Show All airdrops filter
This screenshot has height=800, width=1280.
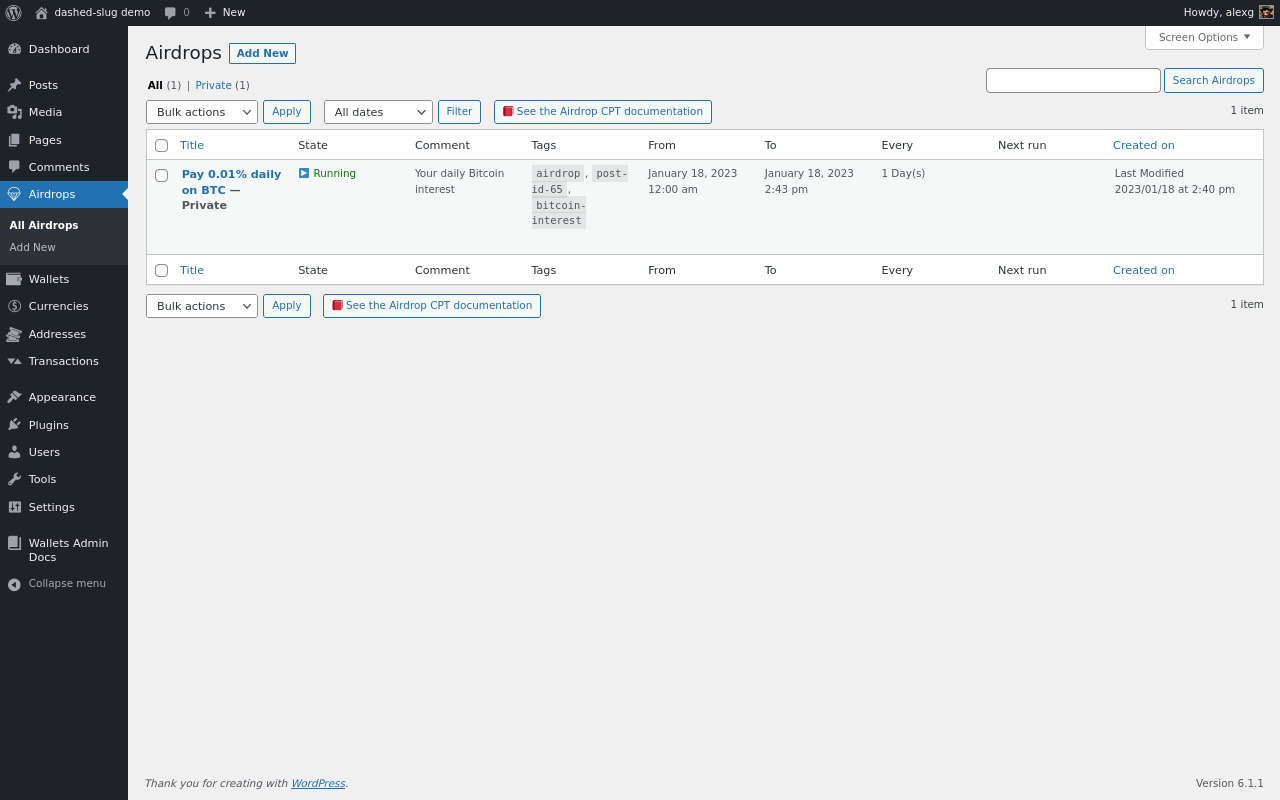[155, 85]
